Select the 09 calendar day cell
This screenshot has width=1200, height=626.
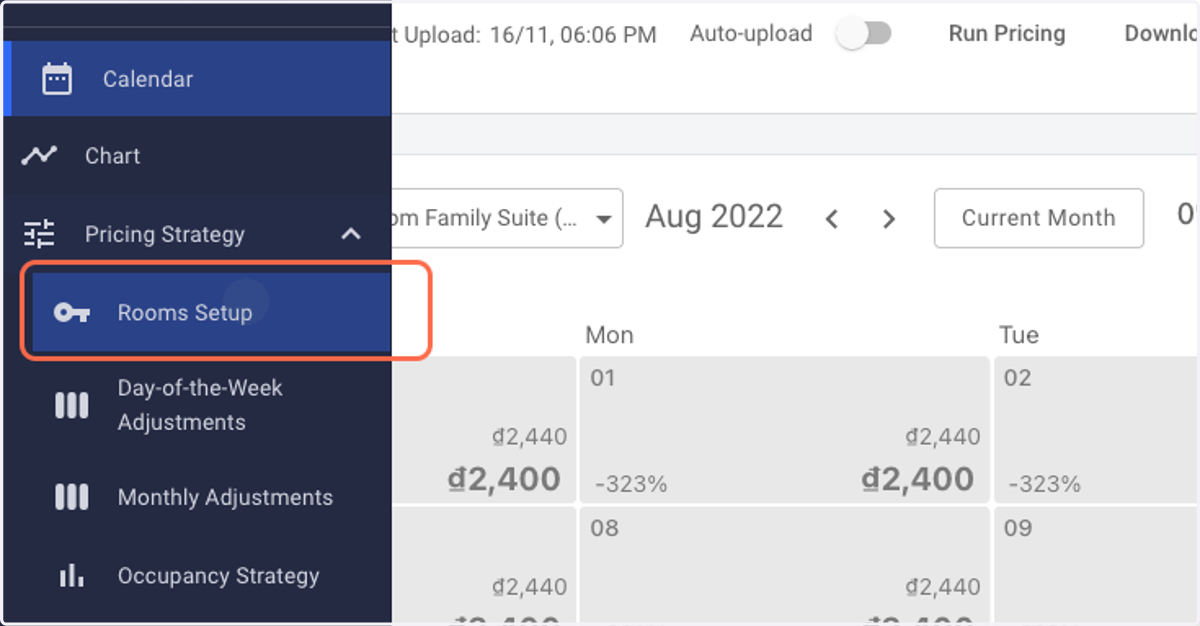pyautogui.click(x=1096, y=565)
